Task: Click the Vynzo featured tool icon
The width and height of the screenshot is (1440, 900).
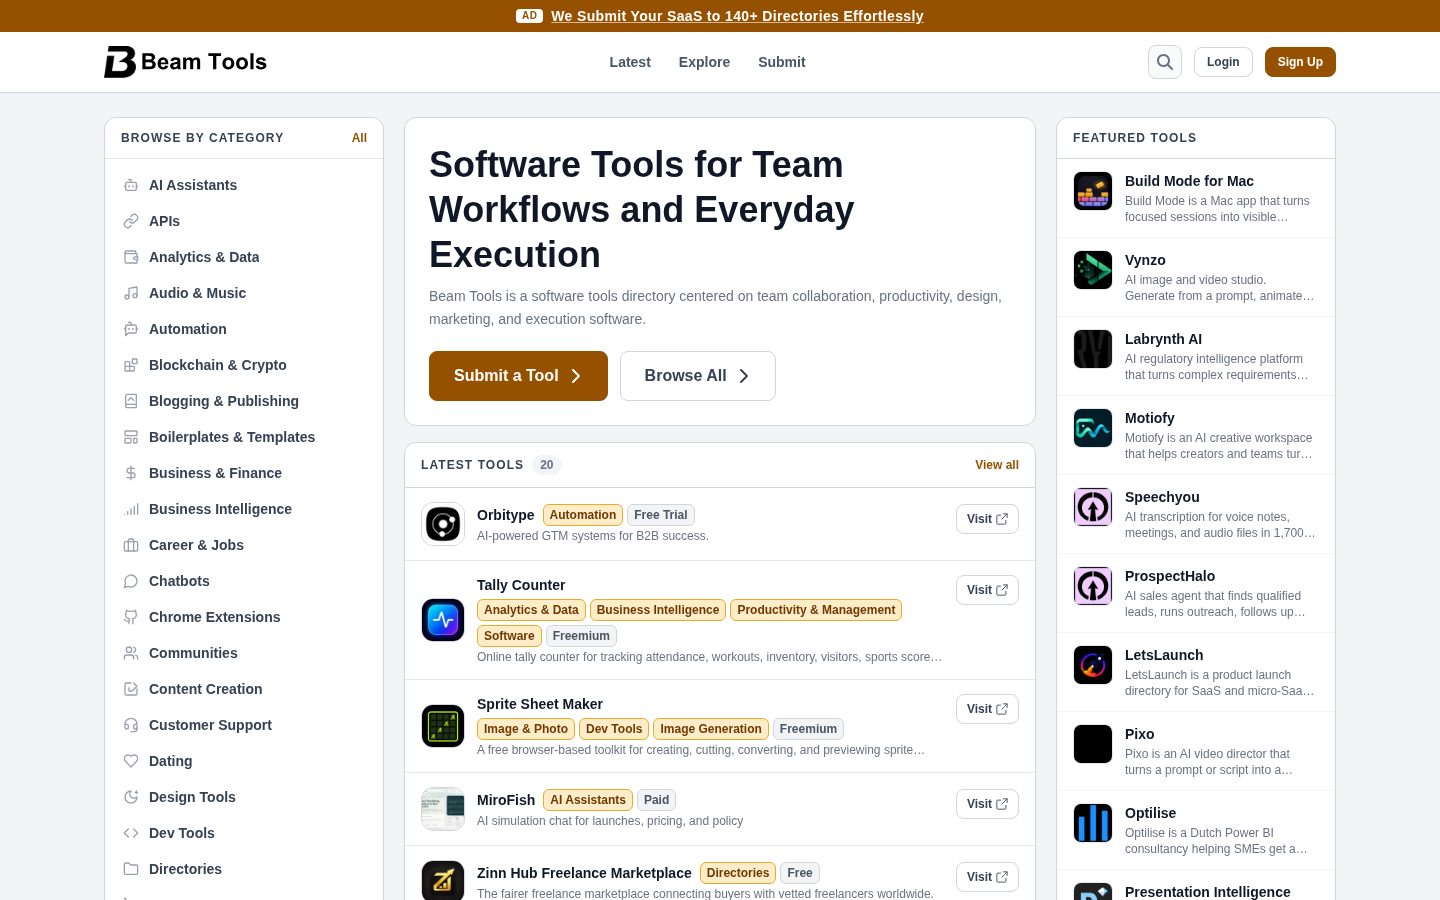Action: [1093, 270]
